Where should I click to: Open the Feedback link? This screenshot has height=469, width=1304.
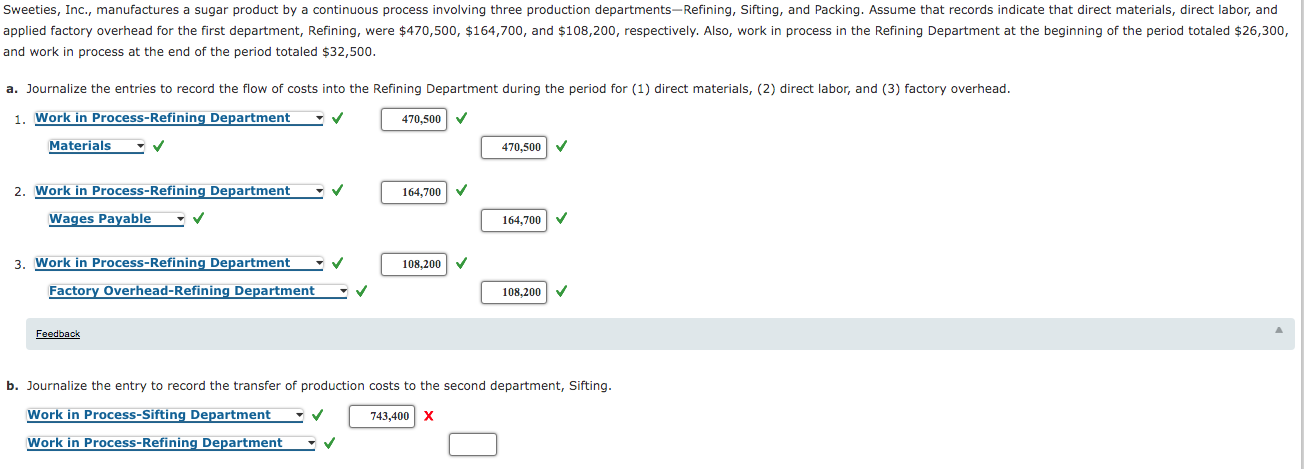(58, 334)
